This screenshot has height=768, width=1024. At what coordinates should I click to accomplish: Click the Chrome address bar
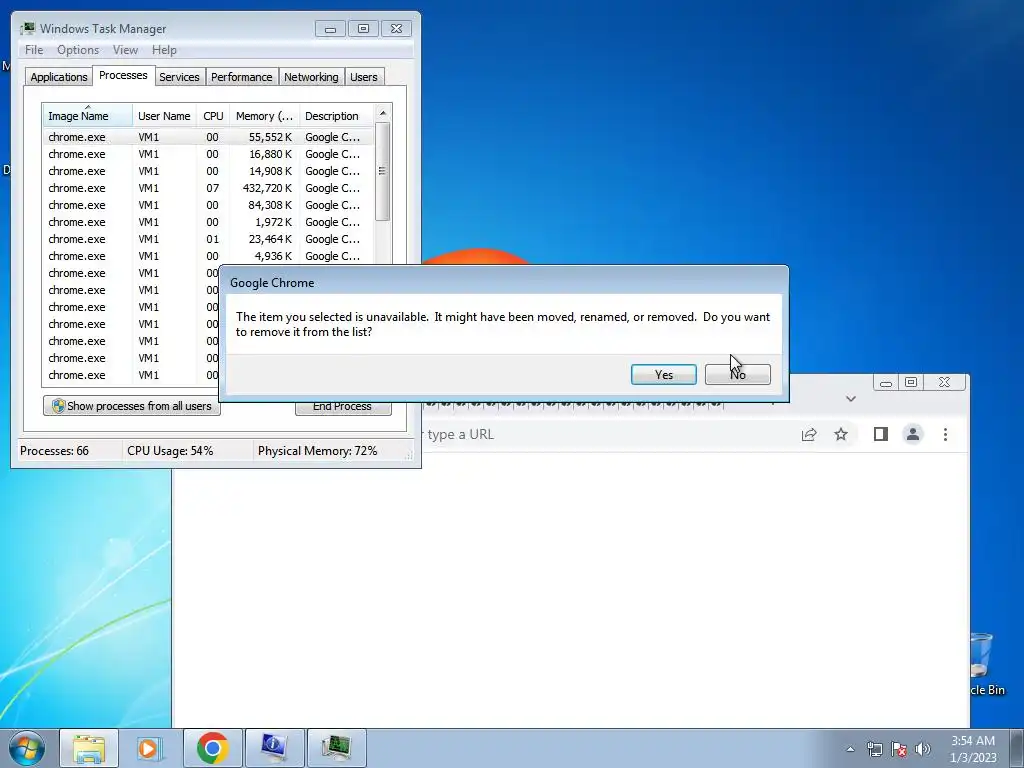[607, 434]
